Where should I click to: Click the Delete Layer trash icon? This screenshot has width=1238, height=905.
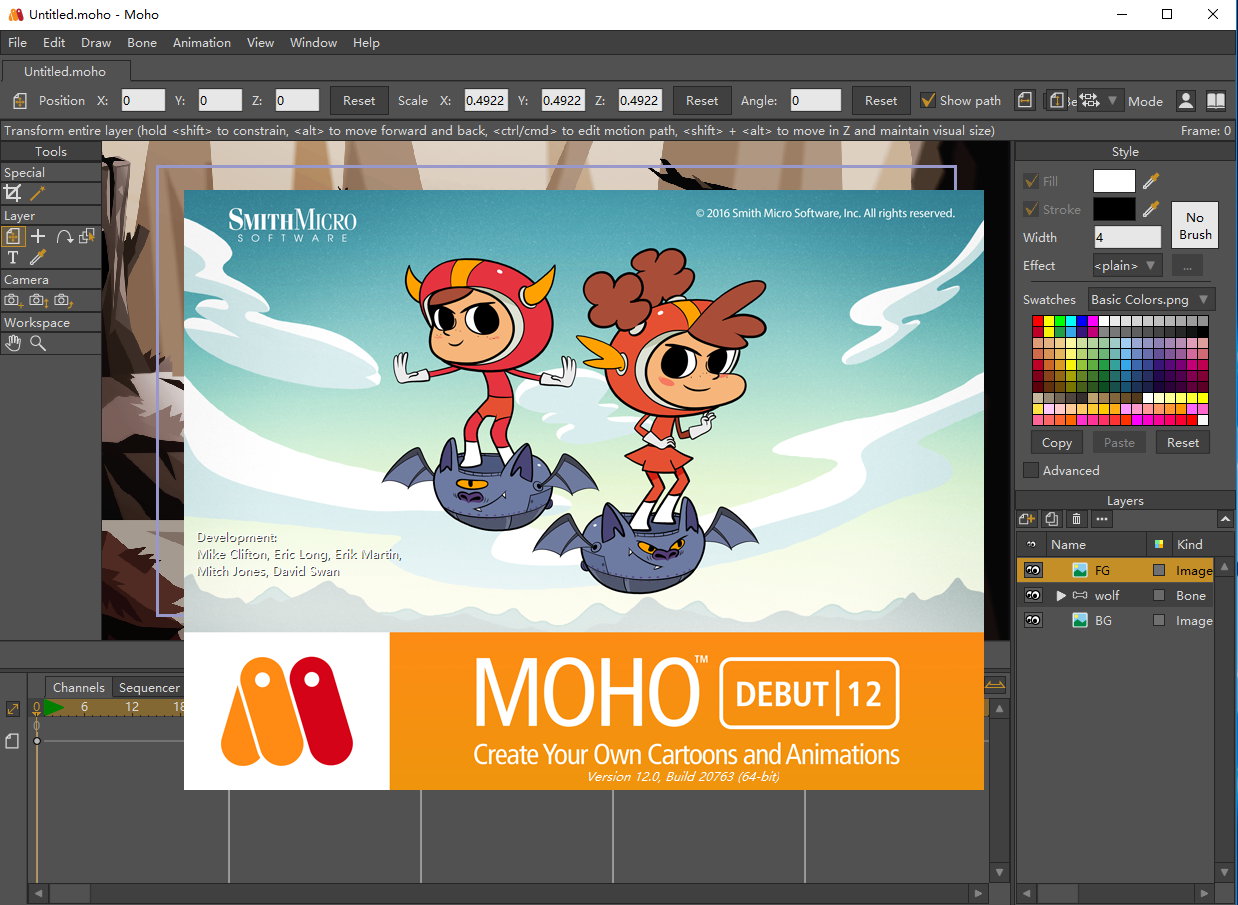pos(1077,519)
